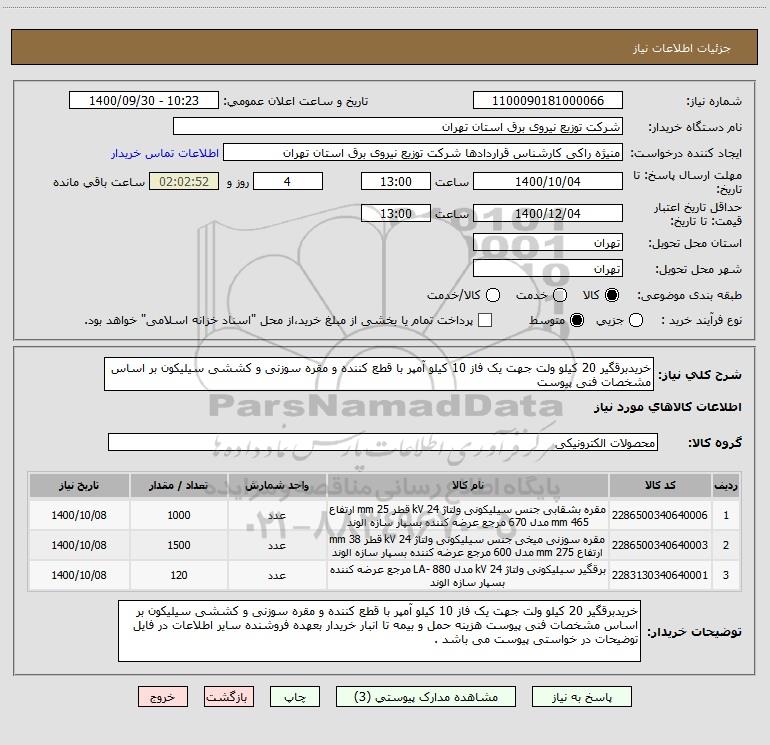
Task: Click the announcement date field 1400/09/30 - 10:23
Action: pyautogui.click(x=144, y=101)
